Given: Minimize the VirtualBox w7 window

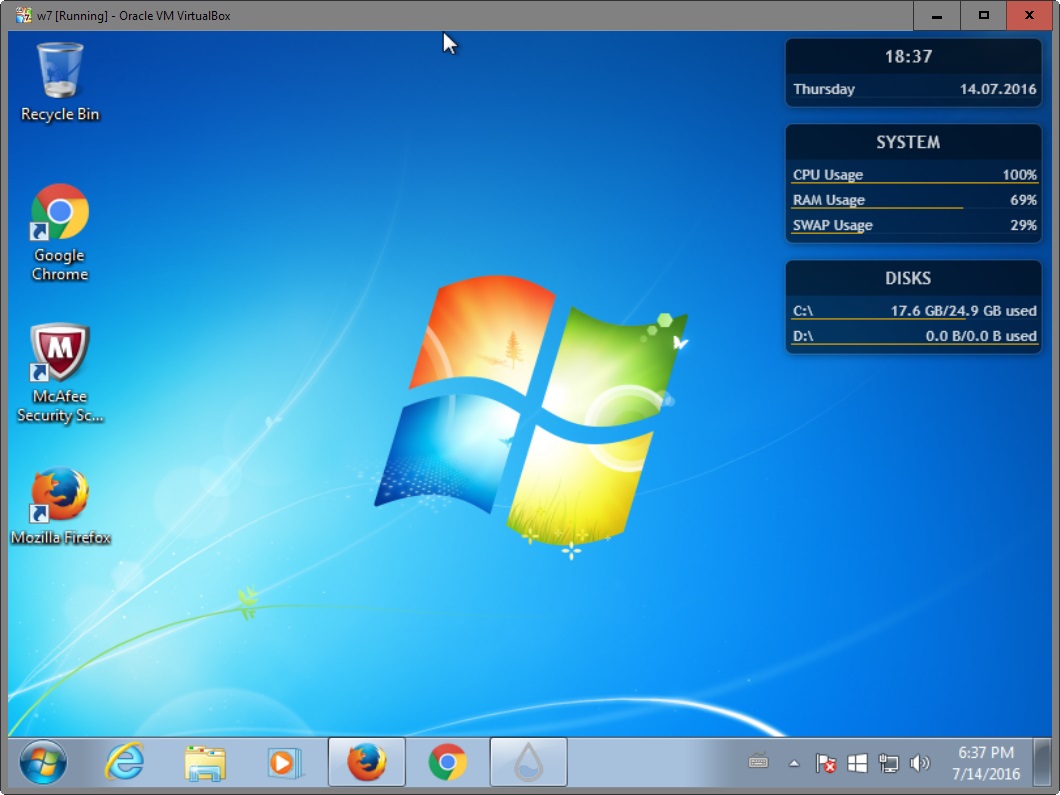Looking at the screenshot, I should click(x=936, y=15).
